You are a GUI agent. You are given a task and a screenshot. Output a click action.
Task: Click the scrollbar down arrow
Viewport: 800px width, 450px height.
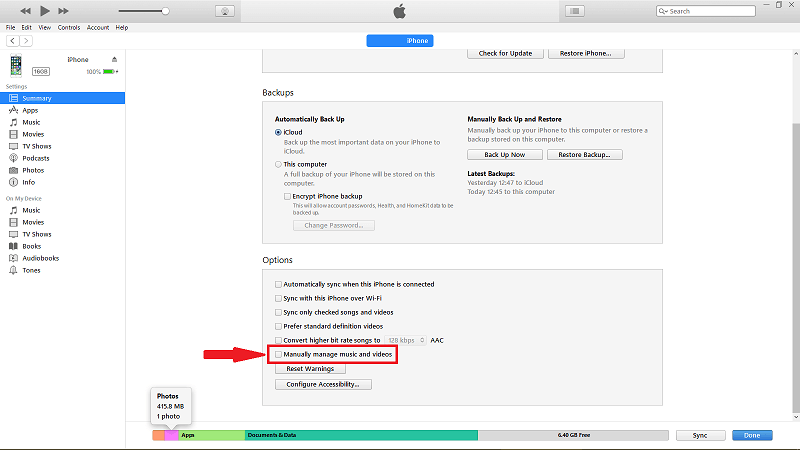tap(796, 417)
